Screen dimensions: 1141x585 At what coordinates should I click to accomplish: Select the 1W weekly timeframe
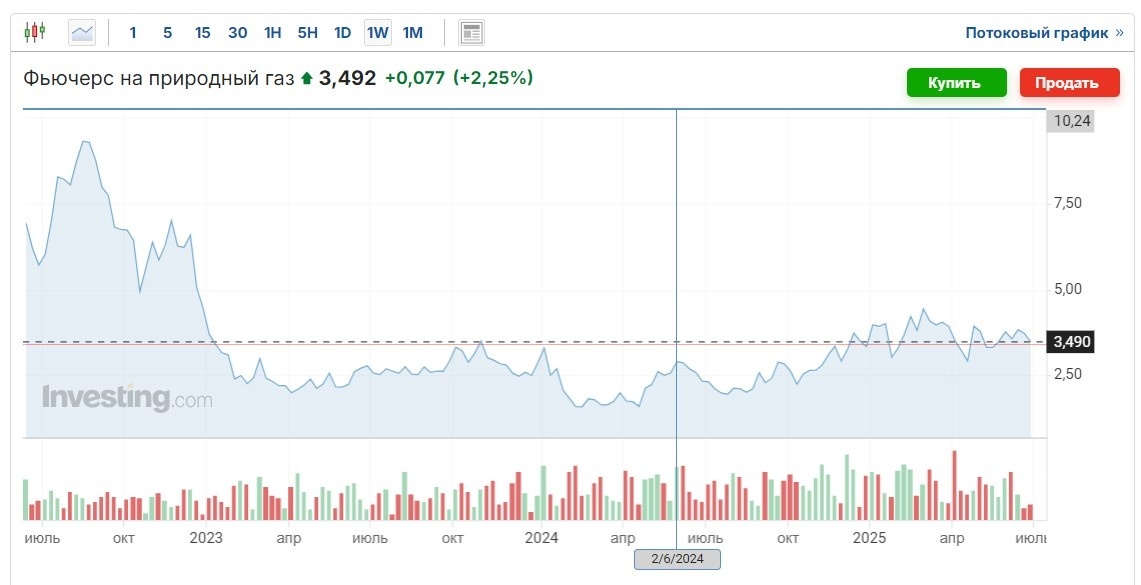(x=377, y=32)
